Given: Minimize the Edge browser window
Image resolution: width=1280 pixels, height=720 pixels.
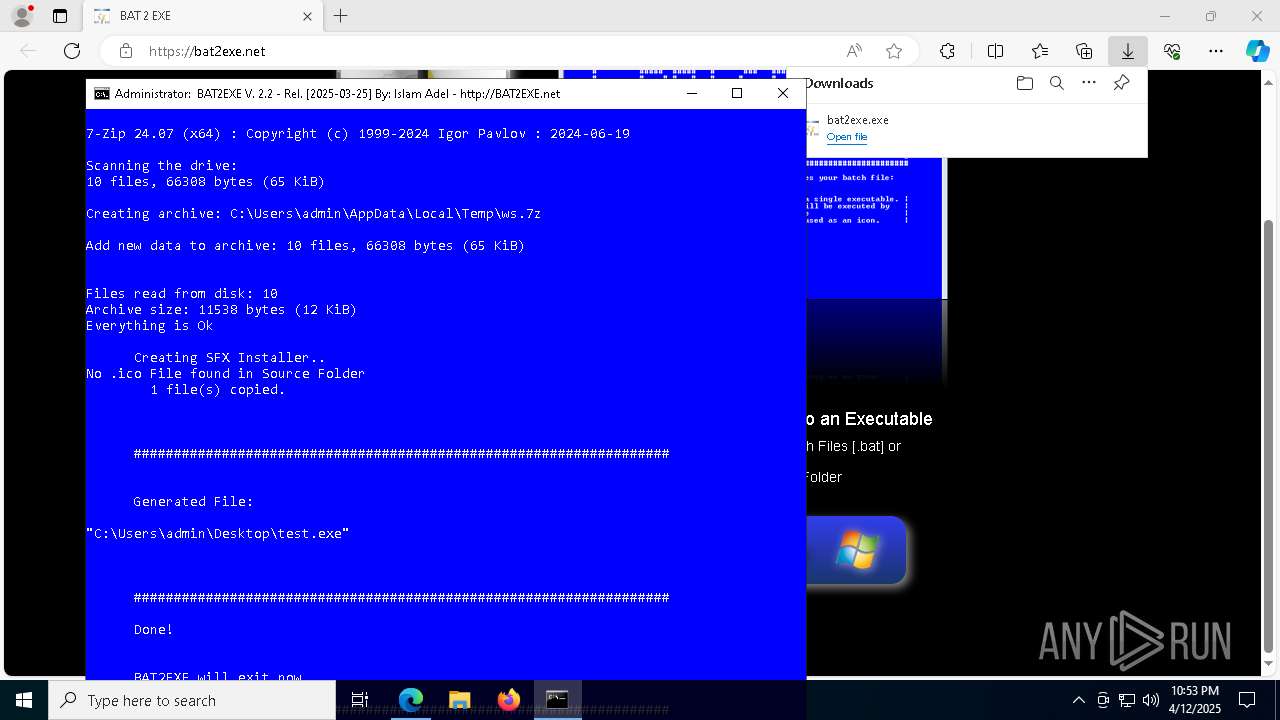Looking at the screenshot, I should click(x=1165, y=16).
